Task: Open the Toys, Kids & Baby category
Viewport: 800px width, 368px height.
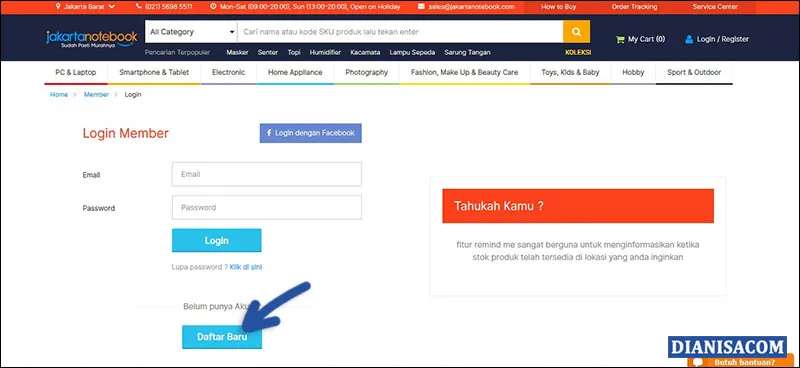Action: [x=570, y=72]
